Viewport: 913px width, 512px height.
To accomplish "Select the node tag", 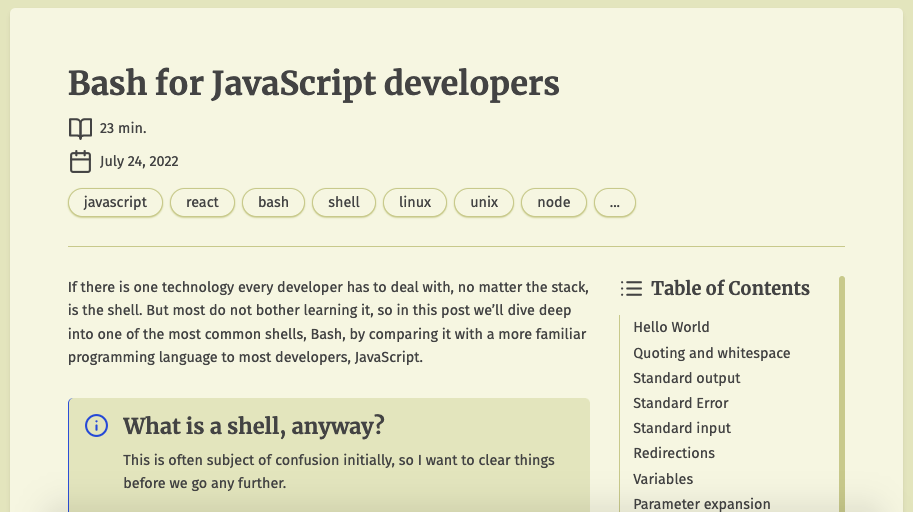I will pos(554,202).
